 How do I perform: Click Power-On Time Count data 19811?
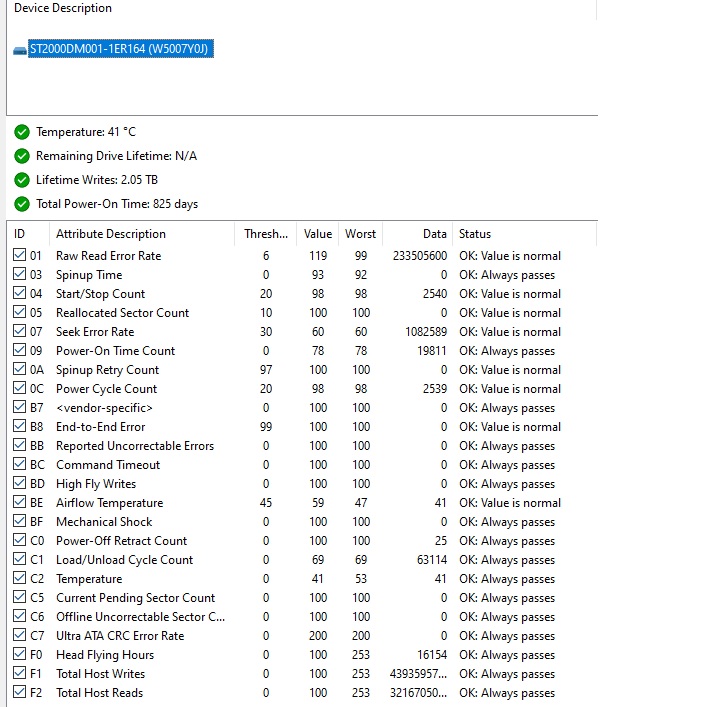(x=432, y=351)
